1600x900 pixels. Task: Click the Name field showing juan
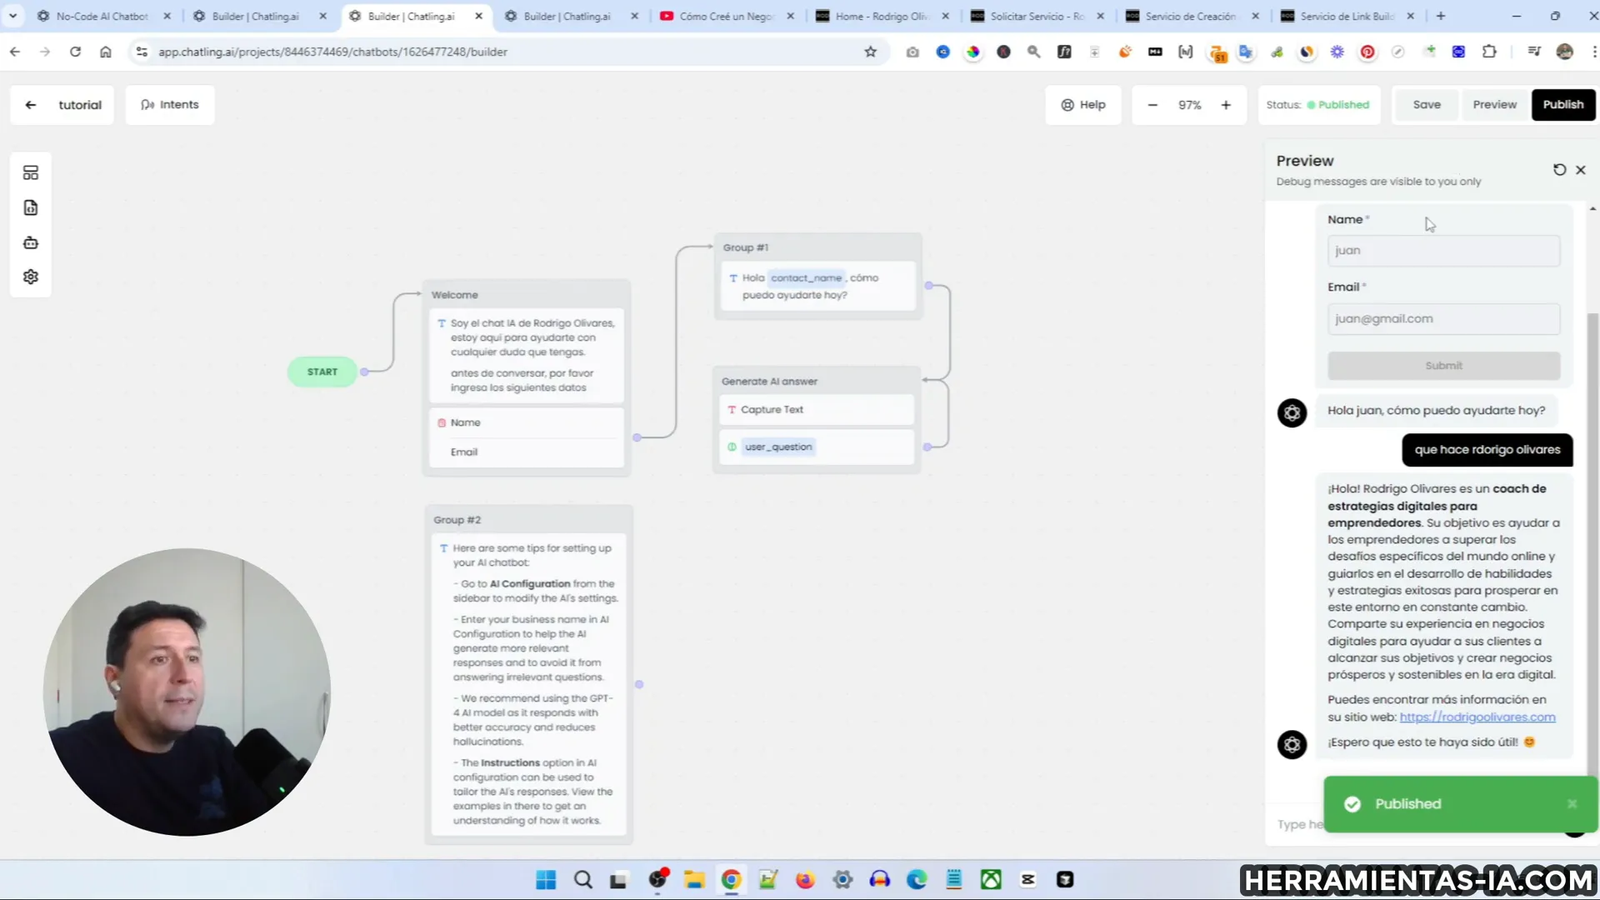(1443, 250)
